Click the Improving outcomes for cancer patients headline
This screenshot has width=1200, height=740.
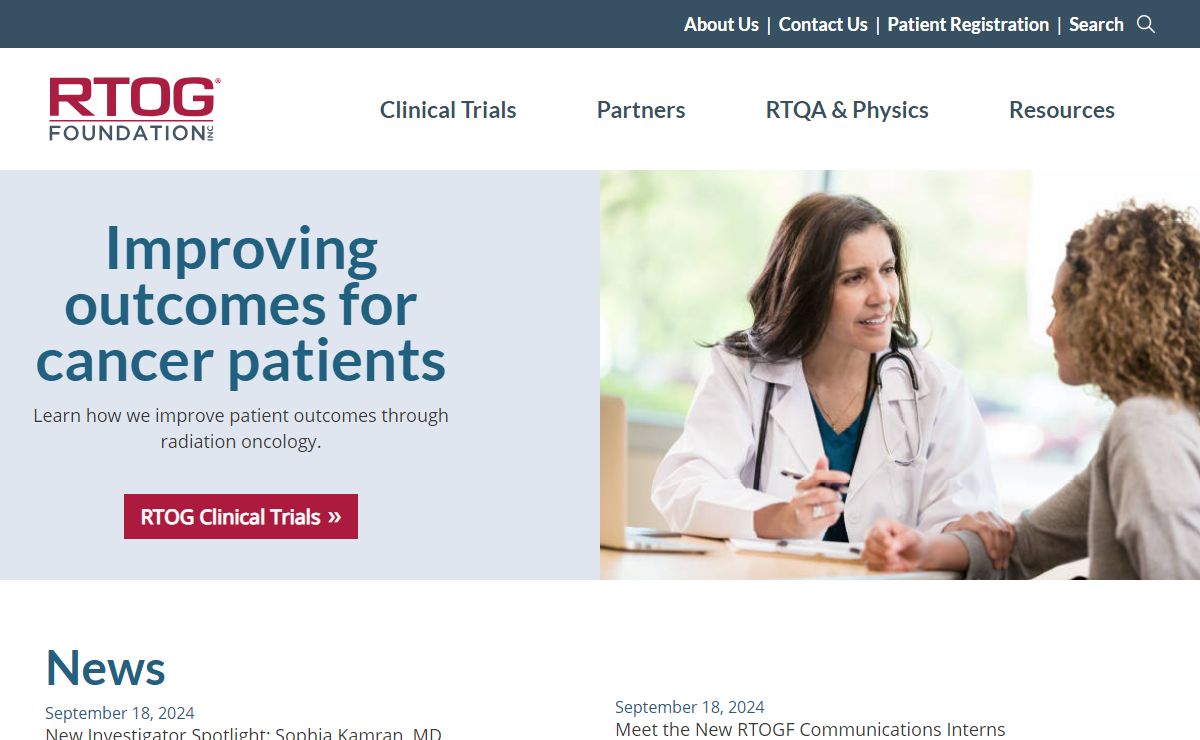click(241, 304)
